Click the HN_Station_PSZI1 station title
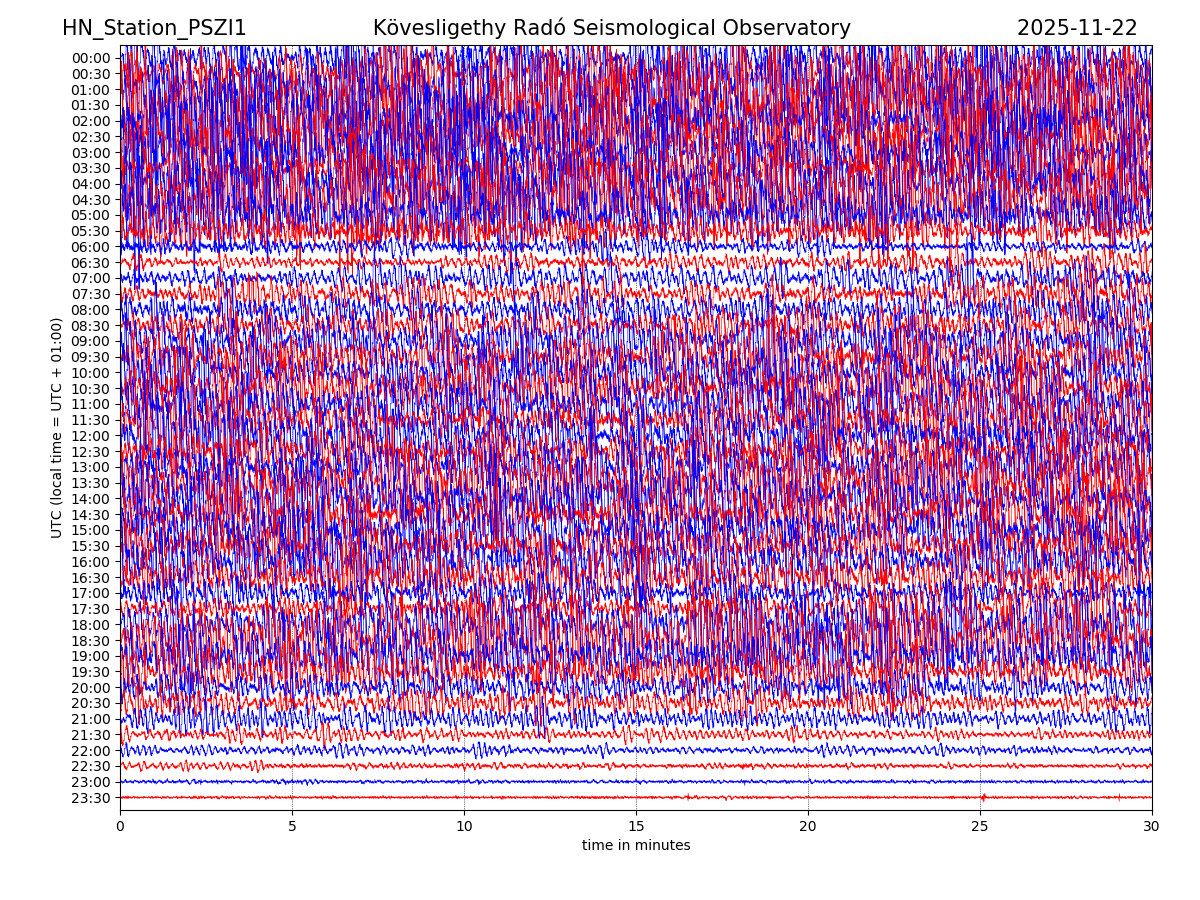Image resolution: width=1200 pixels, height=900 pixels. point(154,28)
